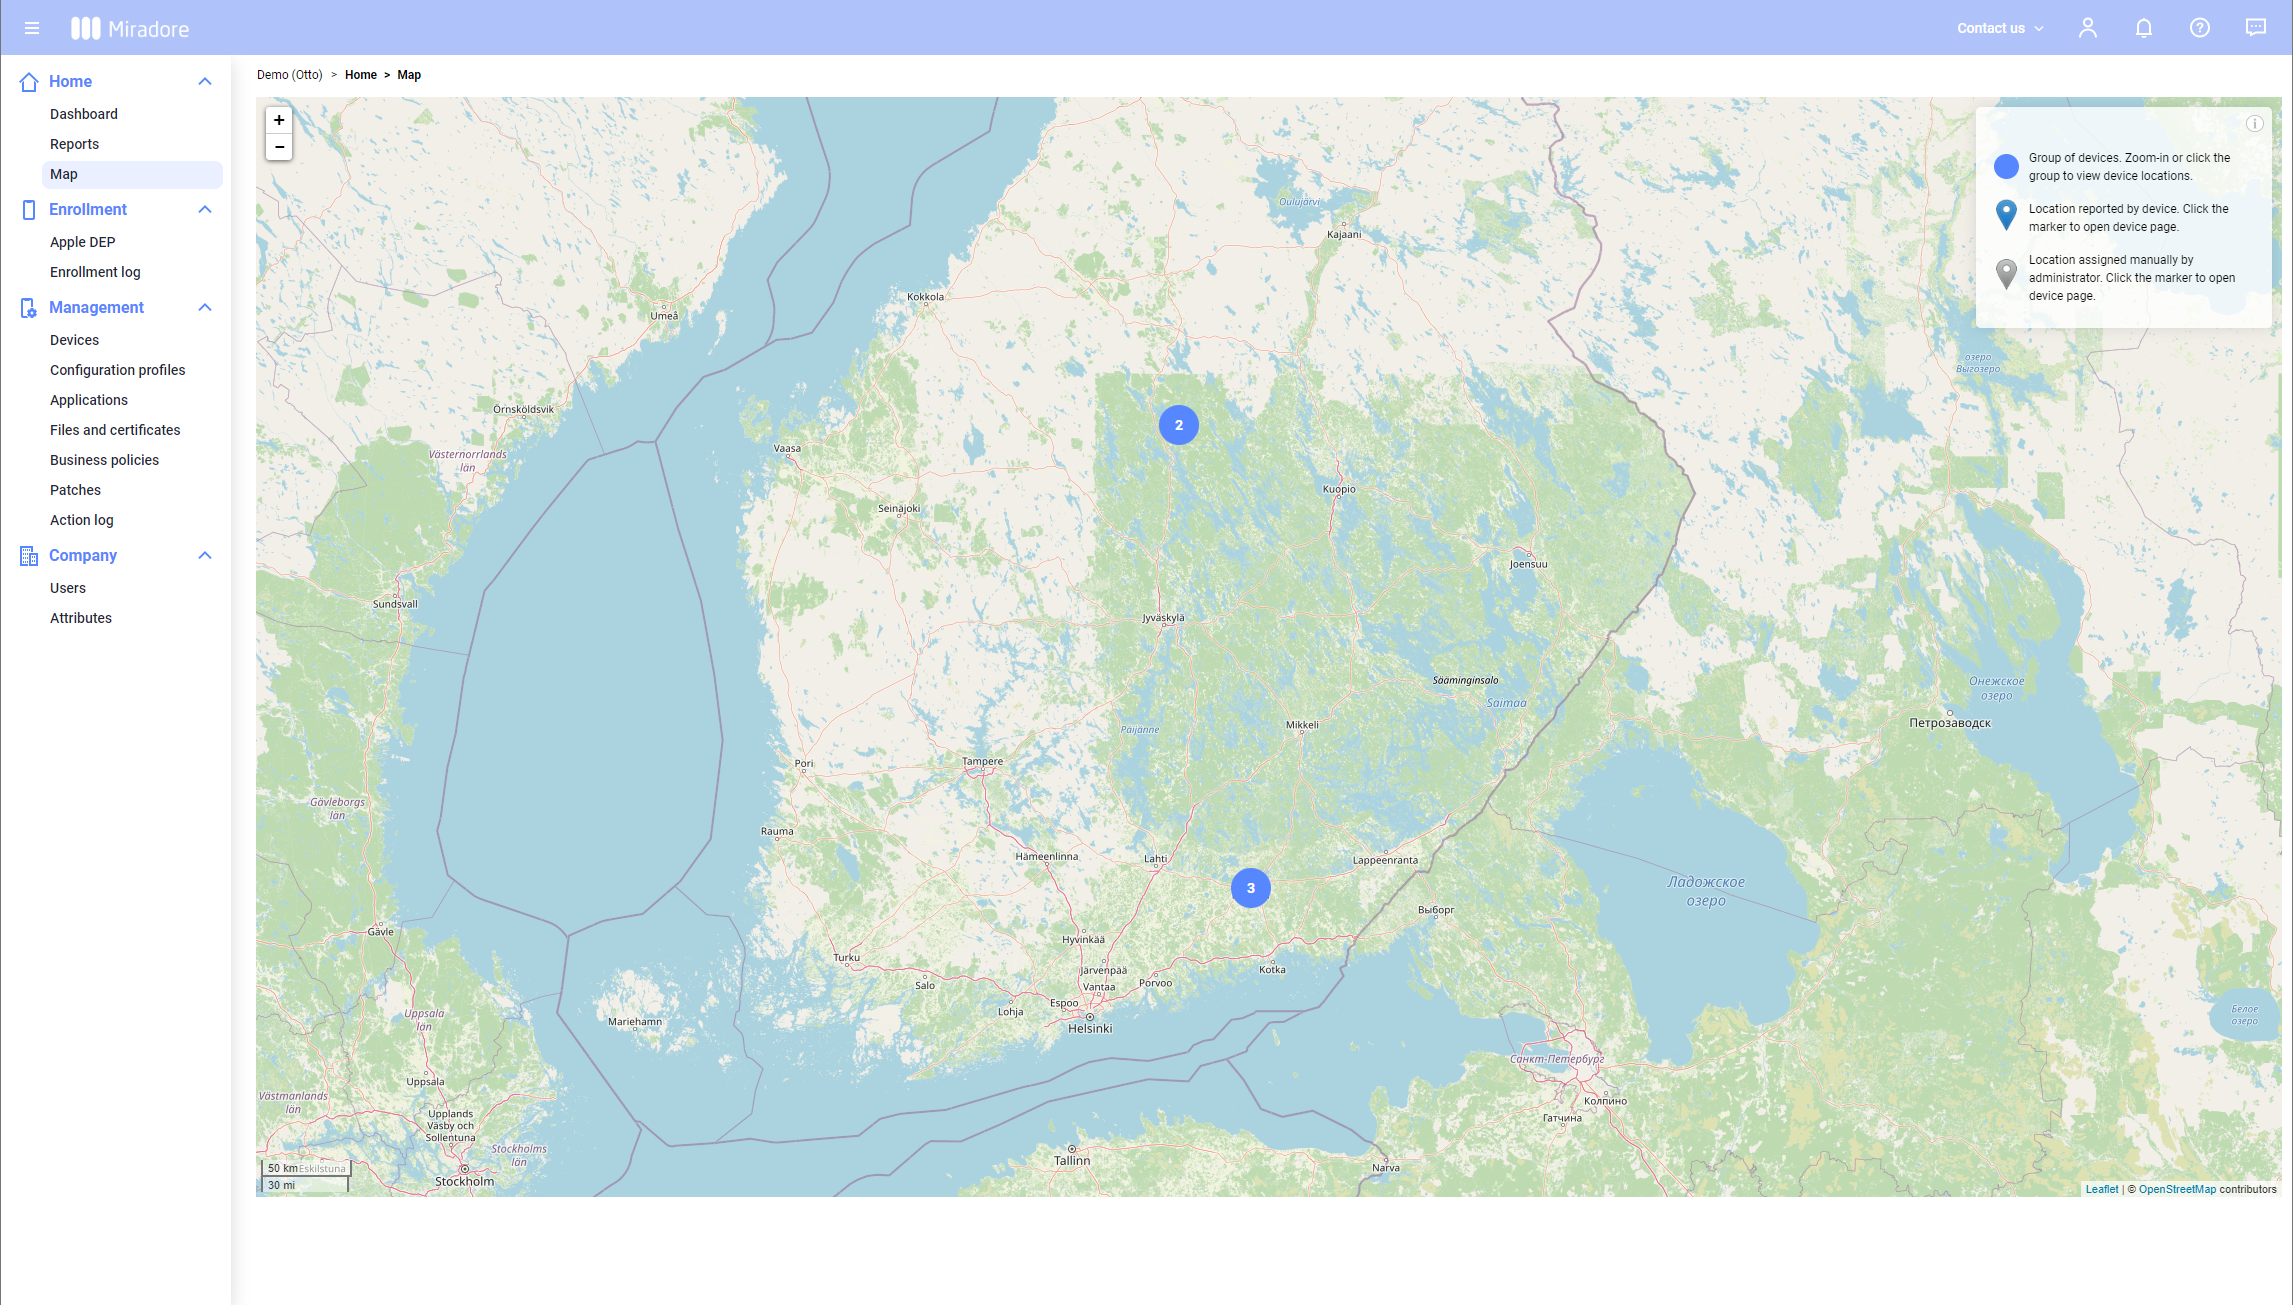The height and width of the screenshot is (1305, 2293).
Task: Select the Dashboard menu item
Action: point(83,113)
